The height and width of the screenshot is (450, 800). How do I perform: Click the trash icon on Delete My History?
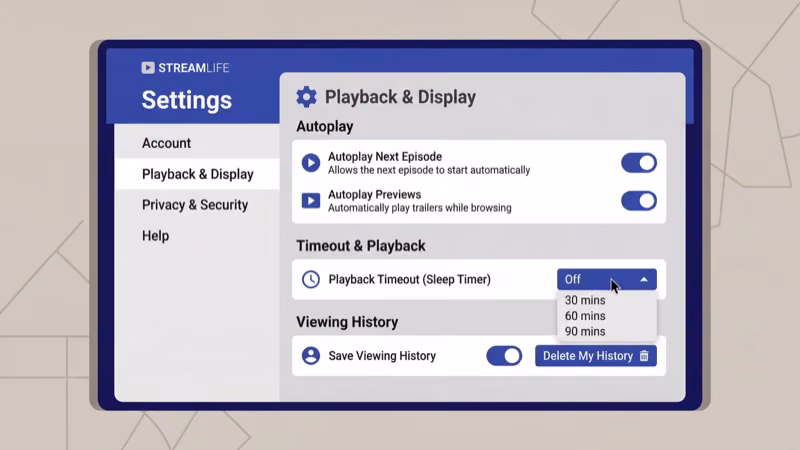[644, 356]
